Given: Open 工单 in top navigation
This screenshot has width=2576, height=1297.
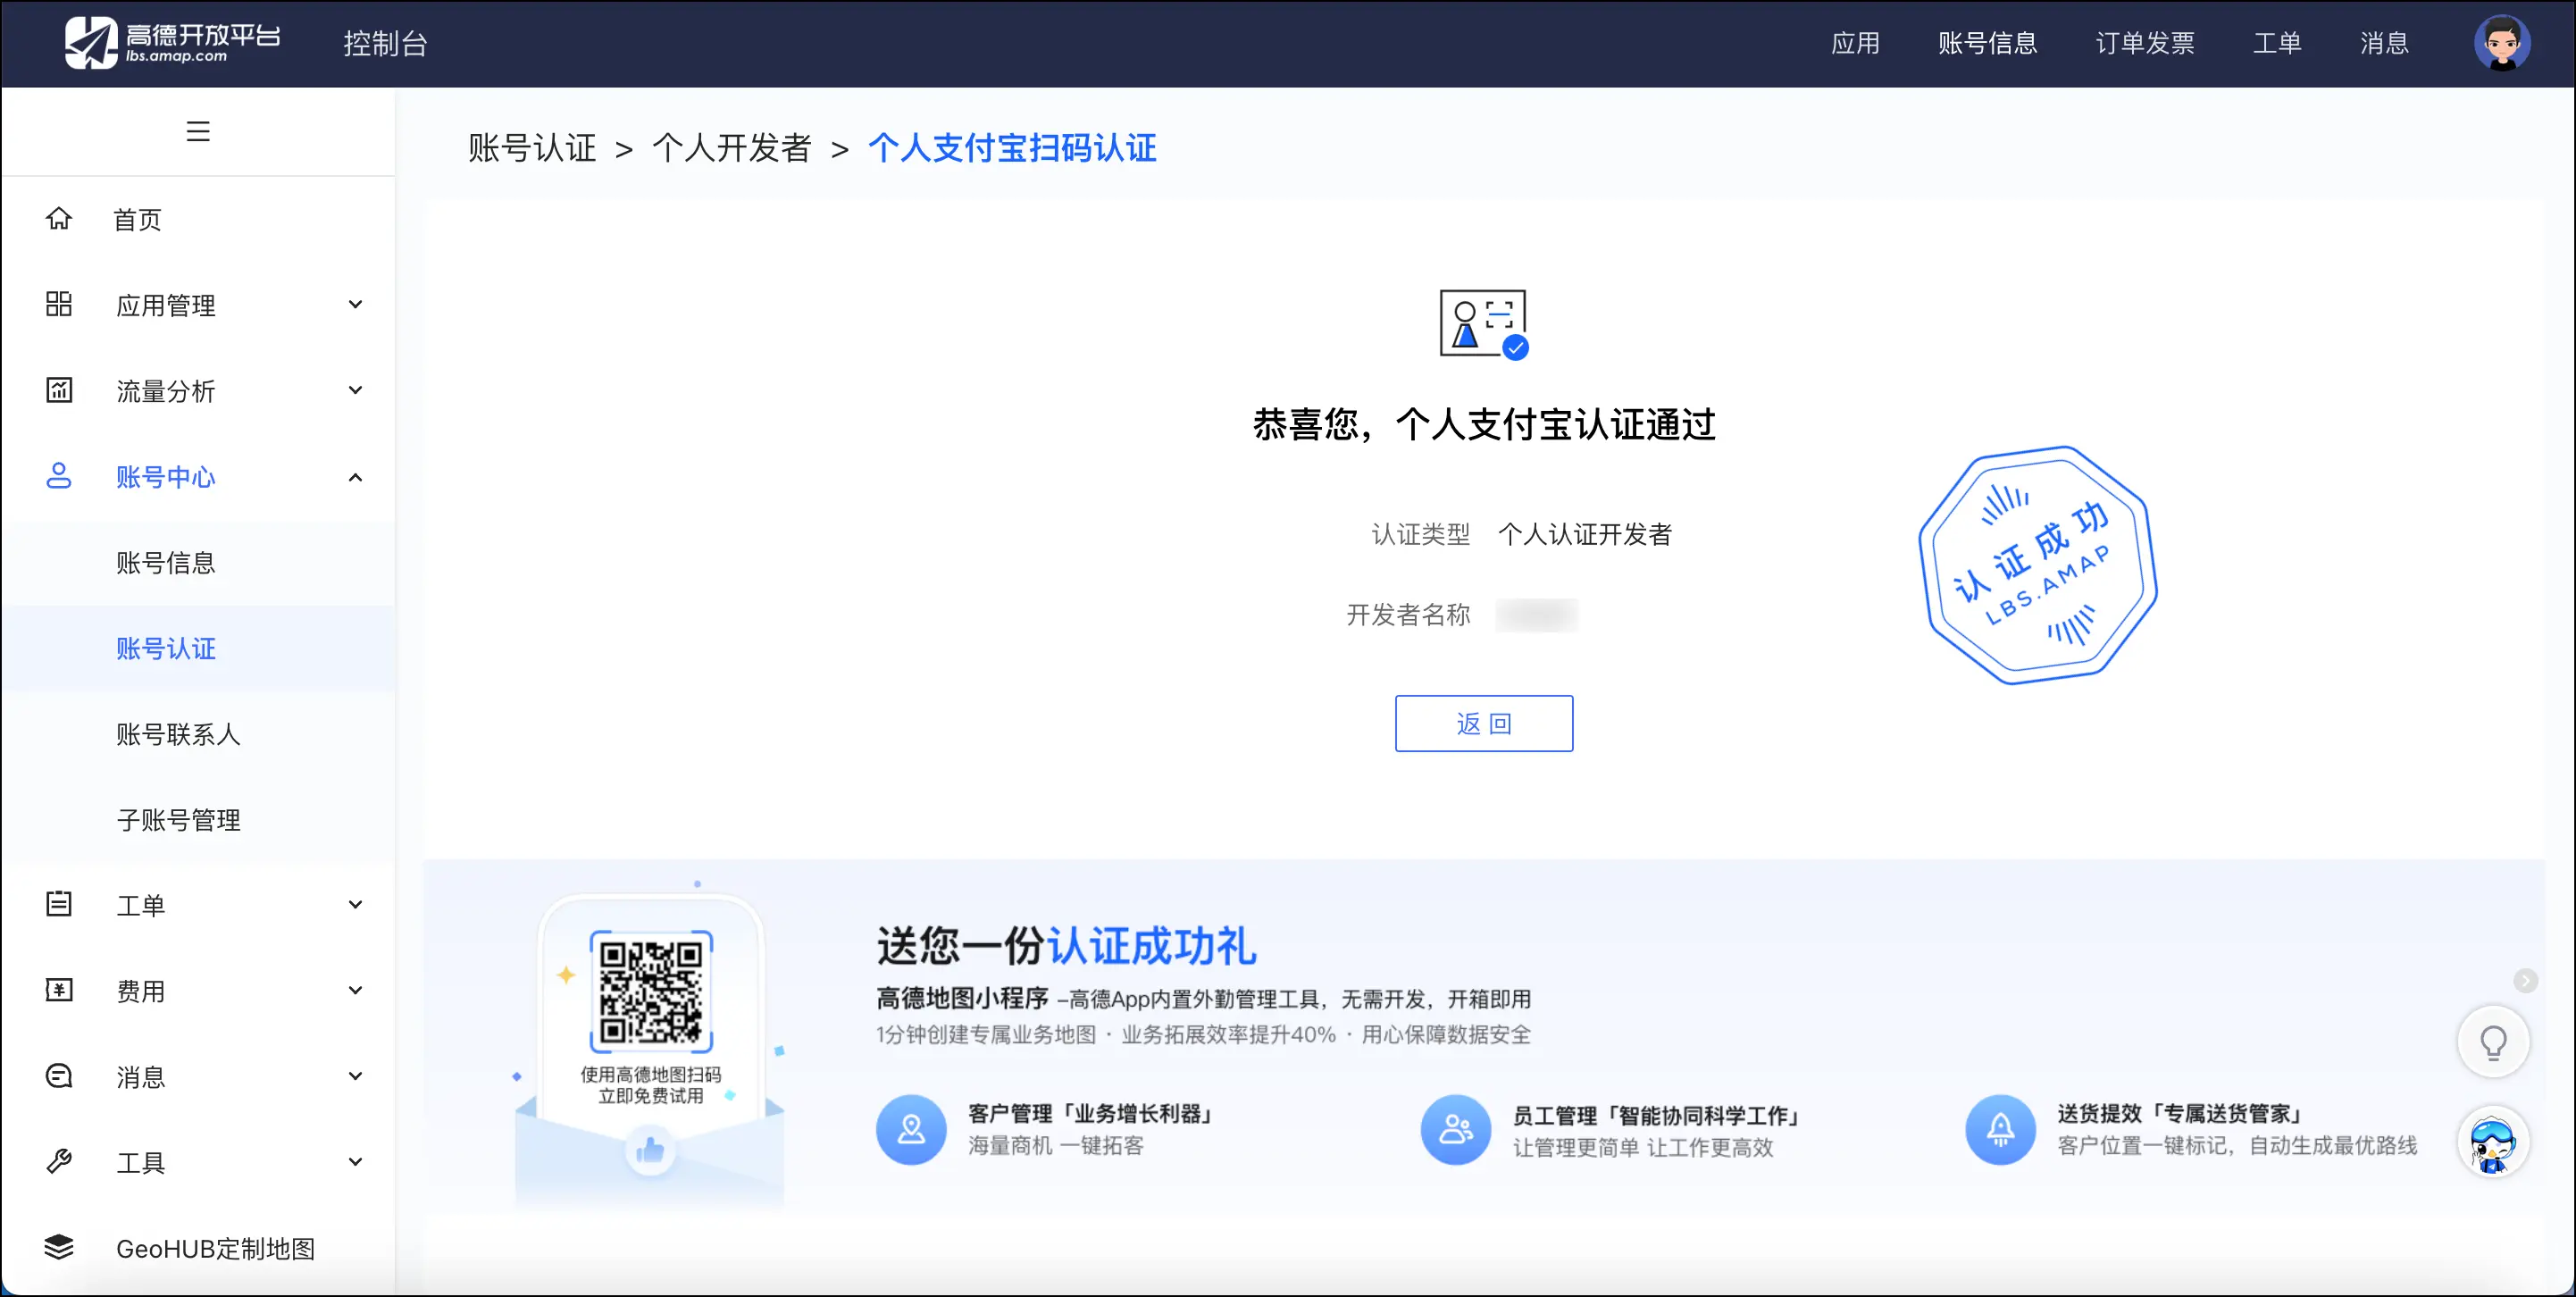Looking at the screenshot, I should click(x=2277, y=43).
